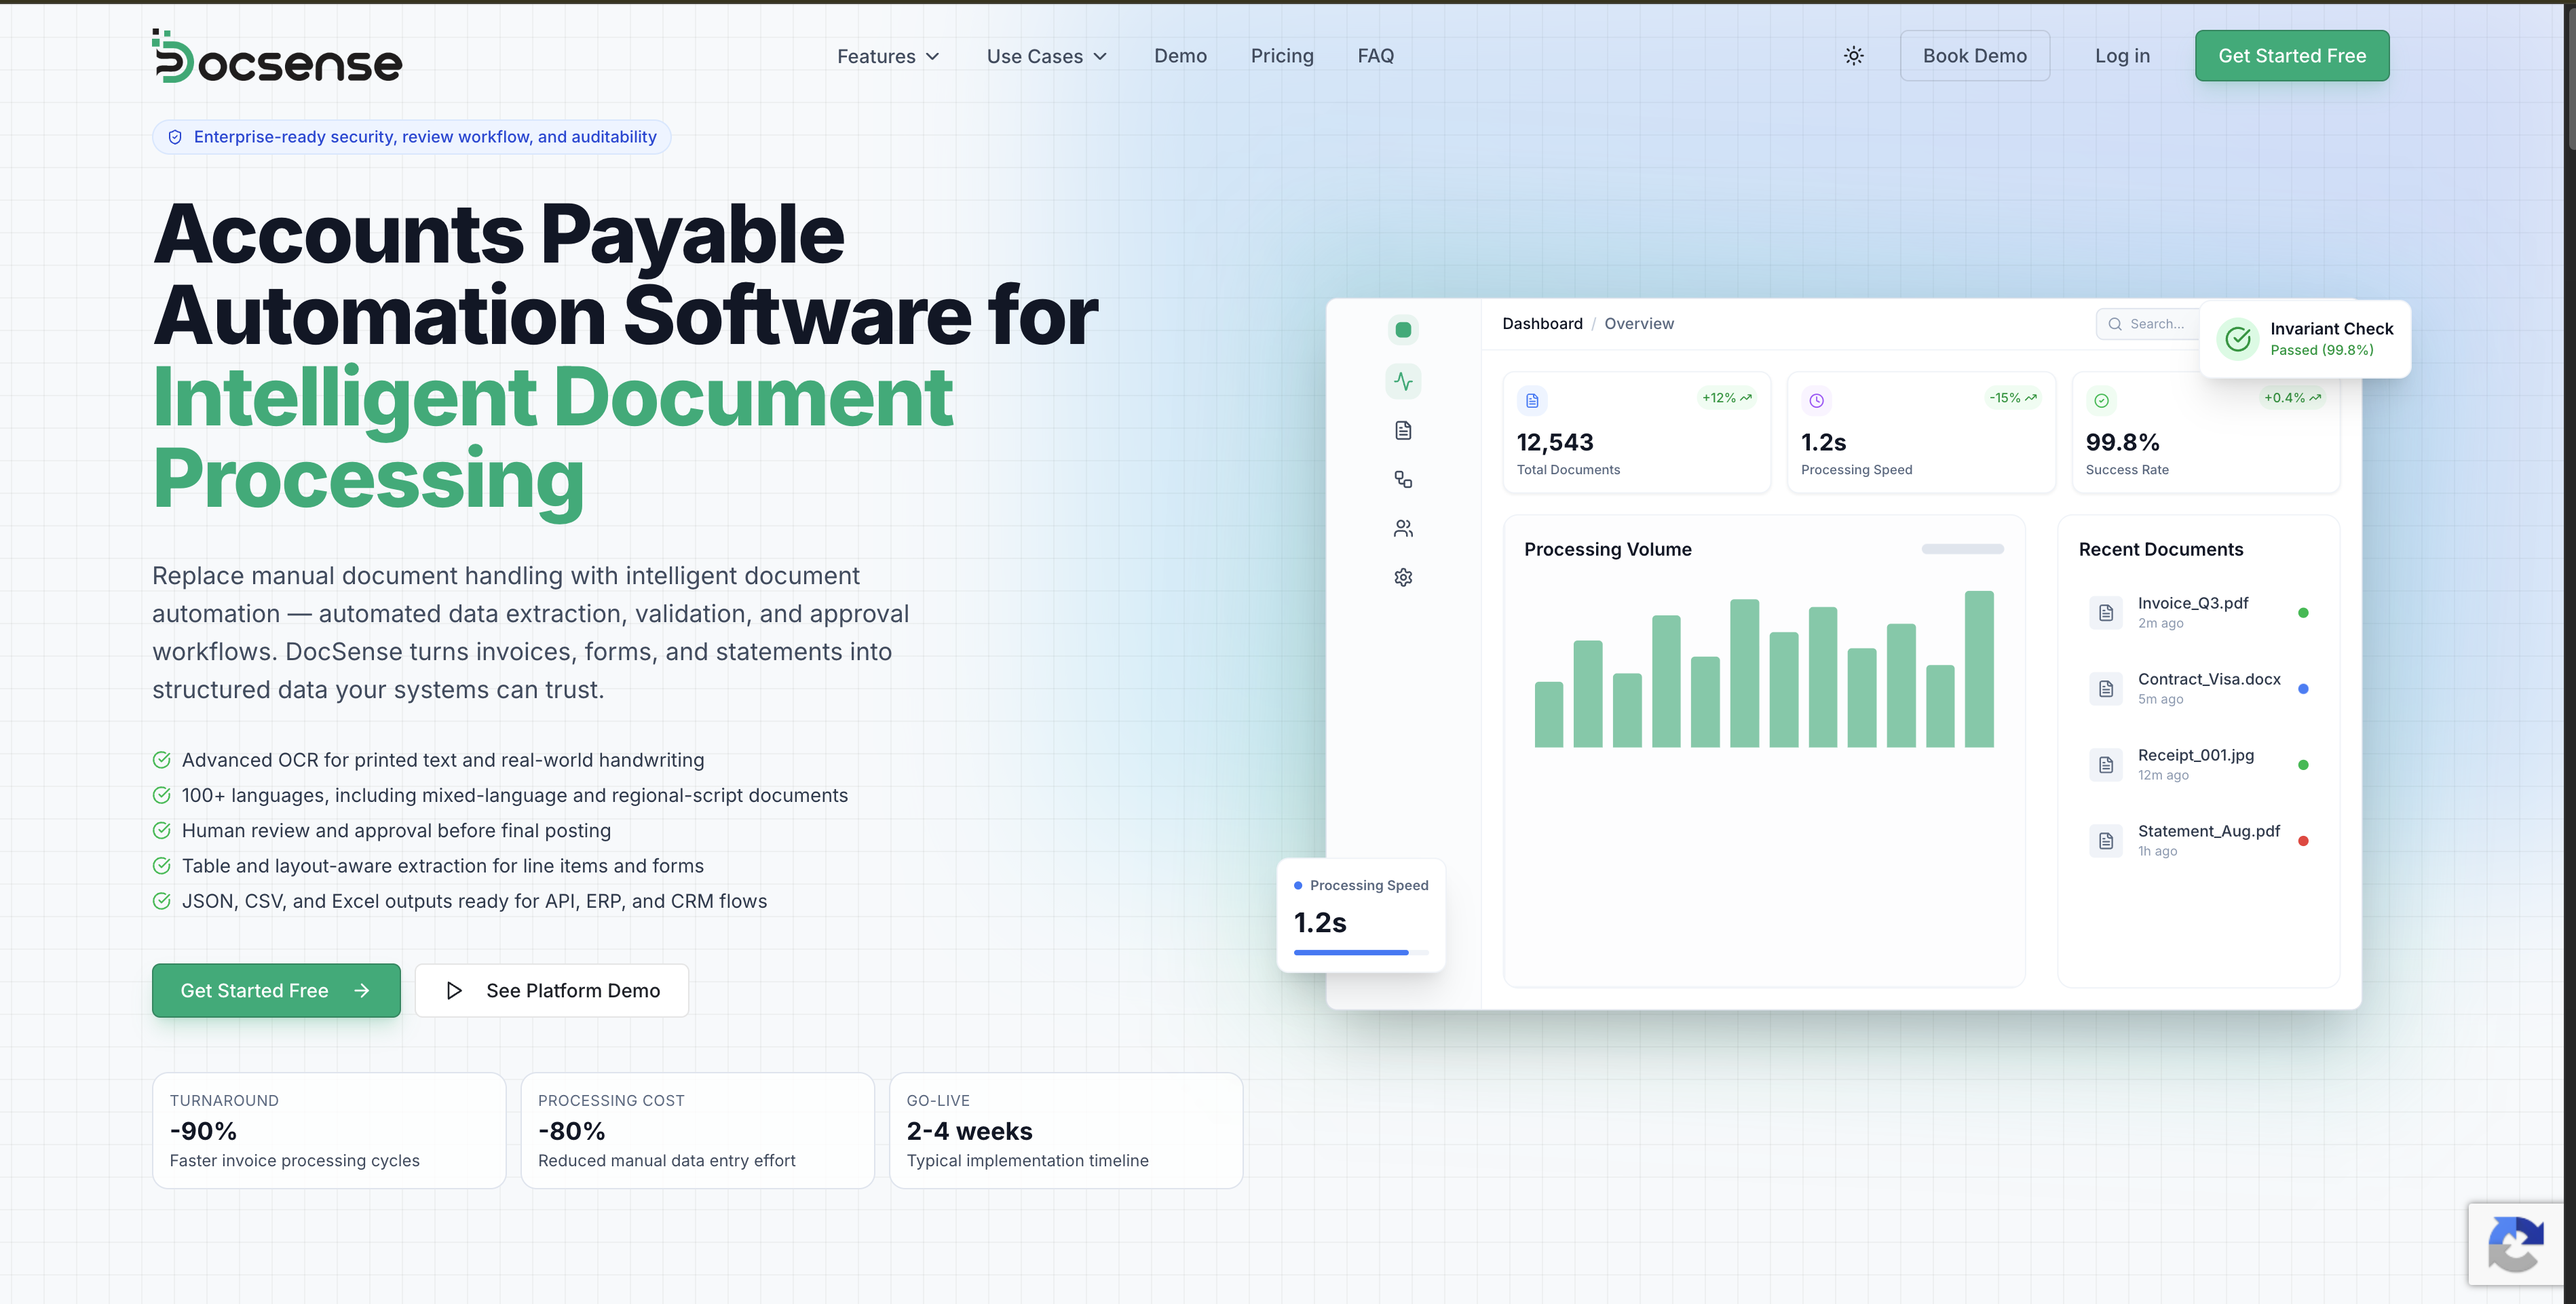Click the +12% trend badge
The width and height of the screenshot is (2576, 1304).
(x=1727, y=398)
